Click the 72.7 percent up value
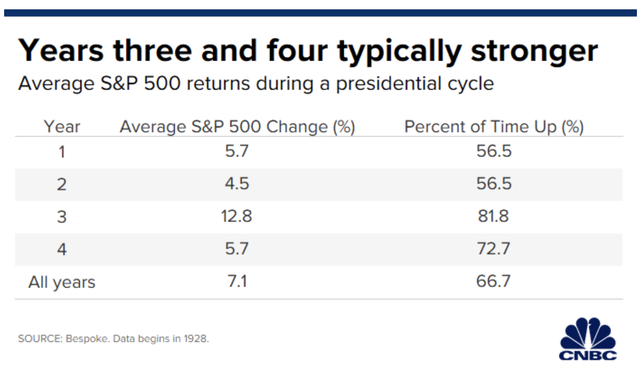640x372 pixels. tap(493, 249)
